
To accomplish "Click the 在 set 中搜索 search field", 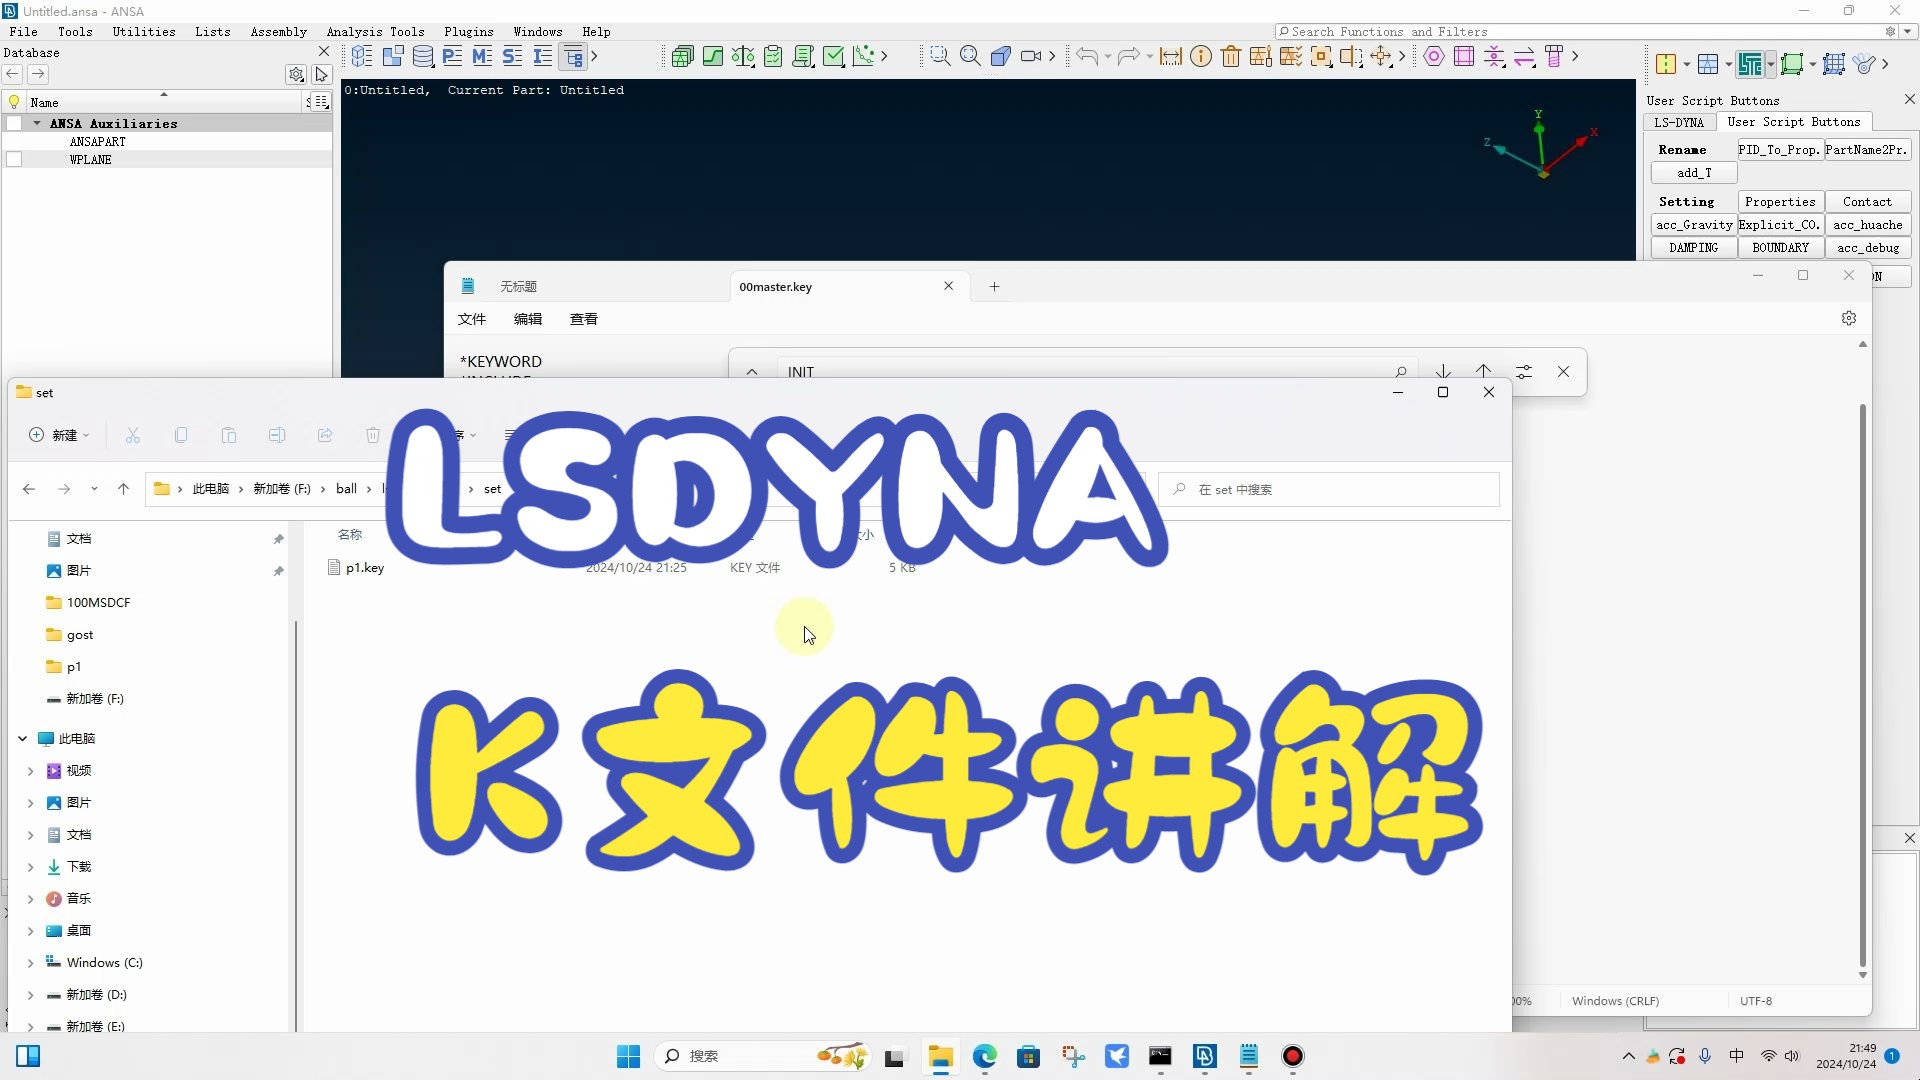I will tap(1329, 489).
